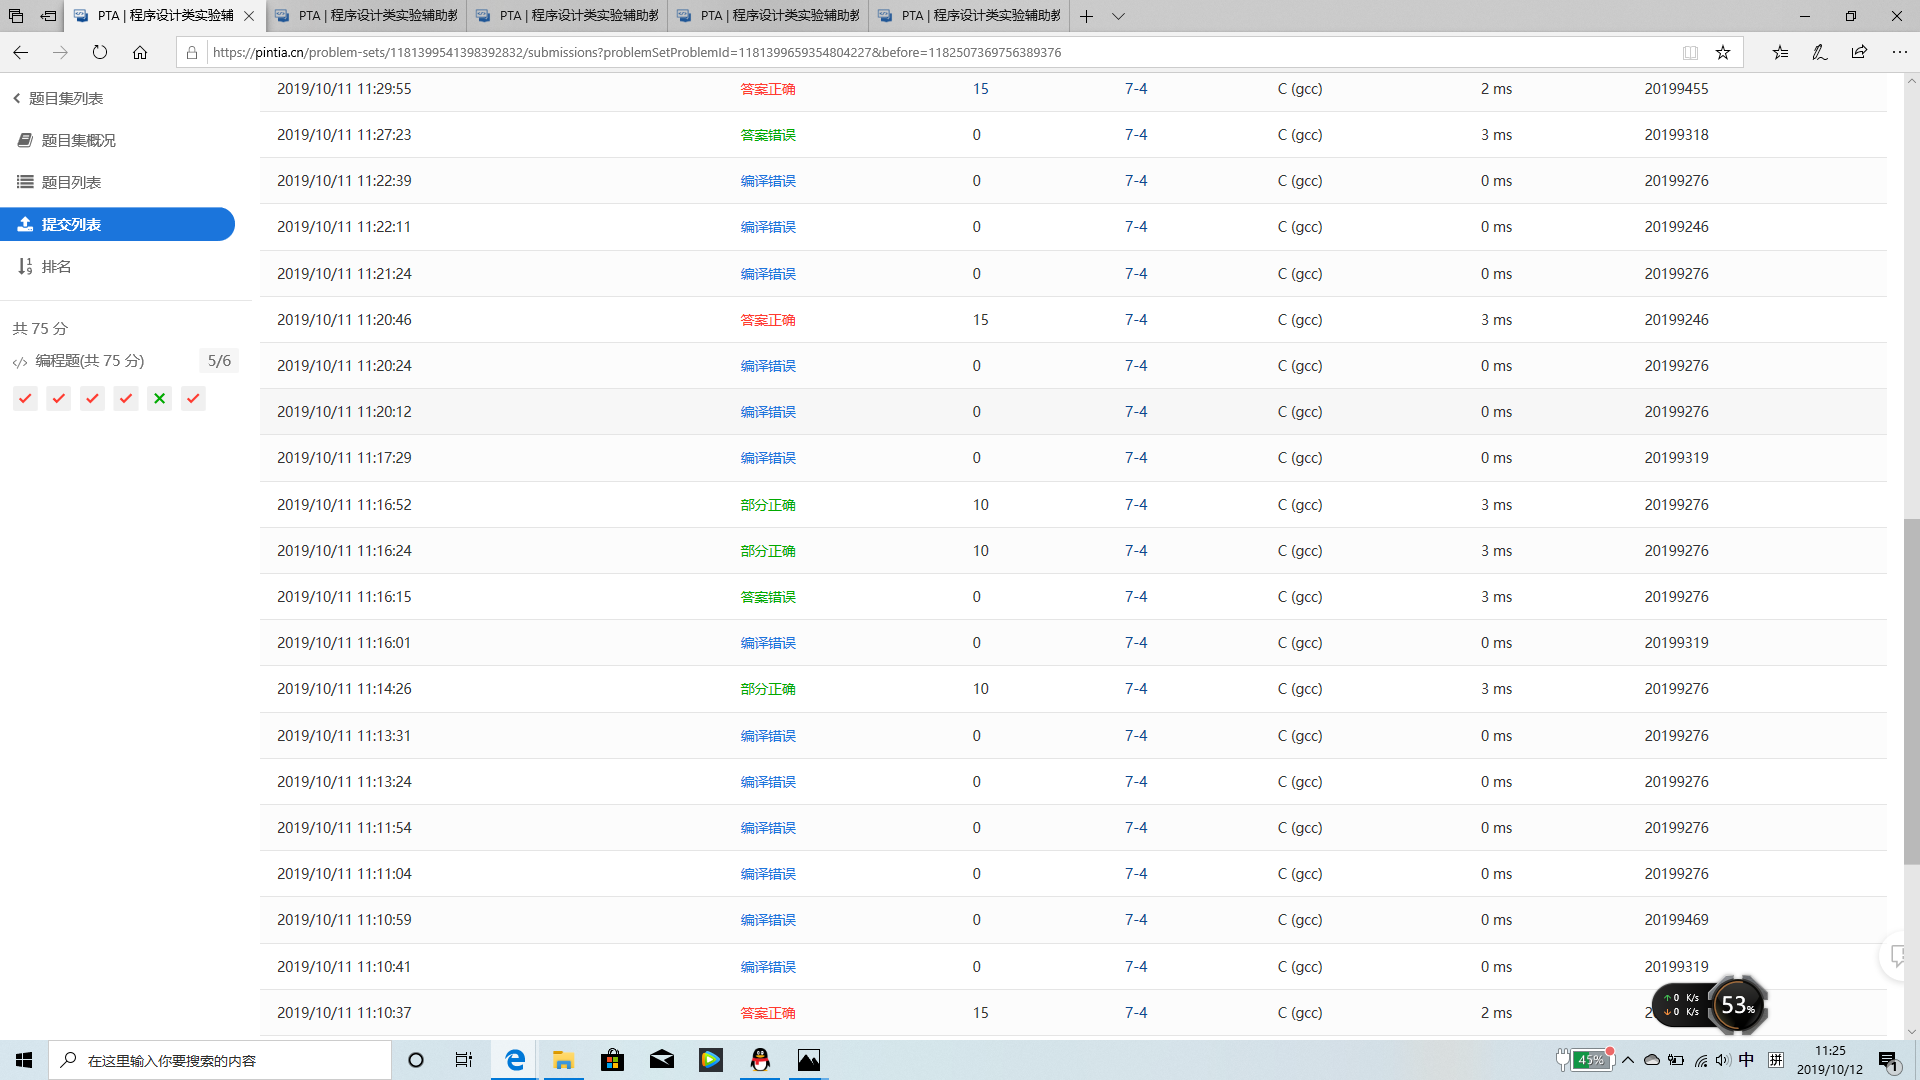Open 答案正确 result at 11:20:46

(x=767, y=320)
